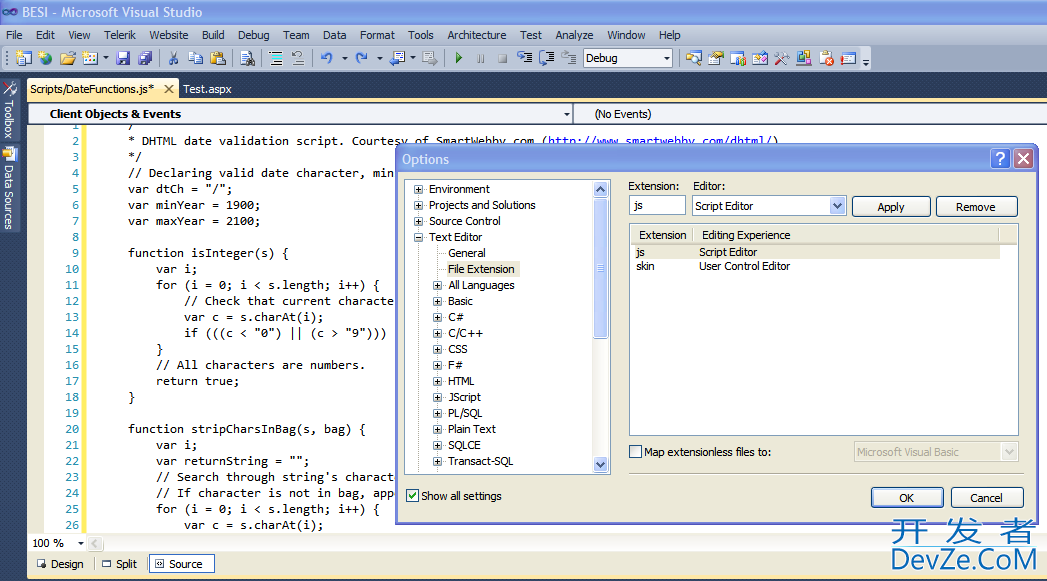Click the Paste icon in toolbar

[218, 59]
